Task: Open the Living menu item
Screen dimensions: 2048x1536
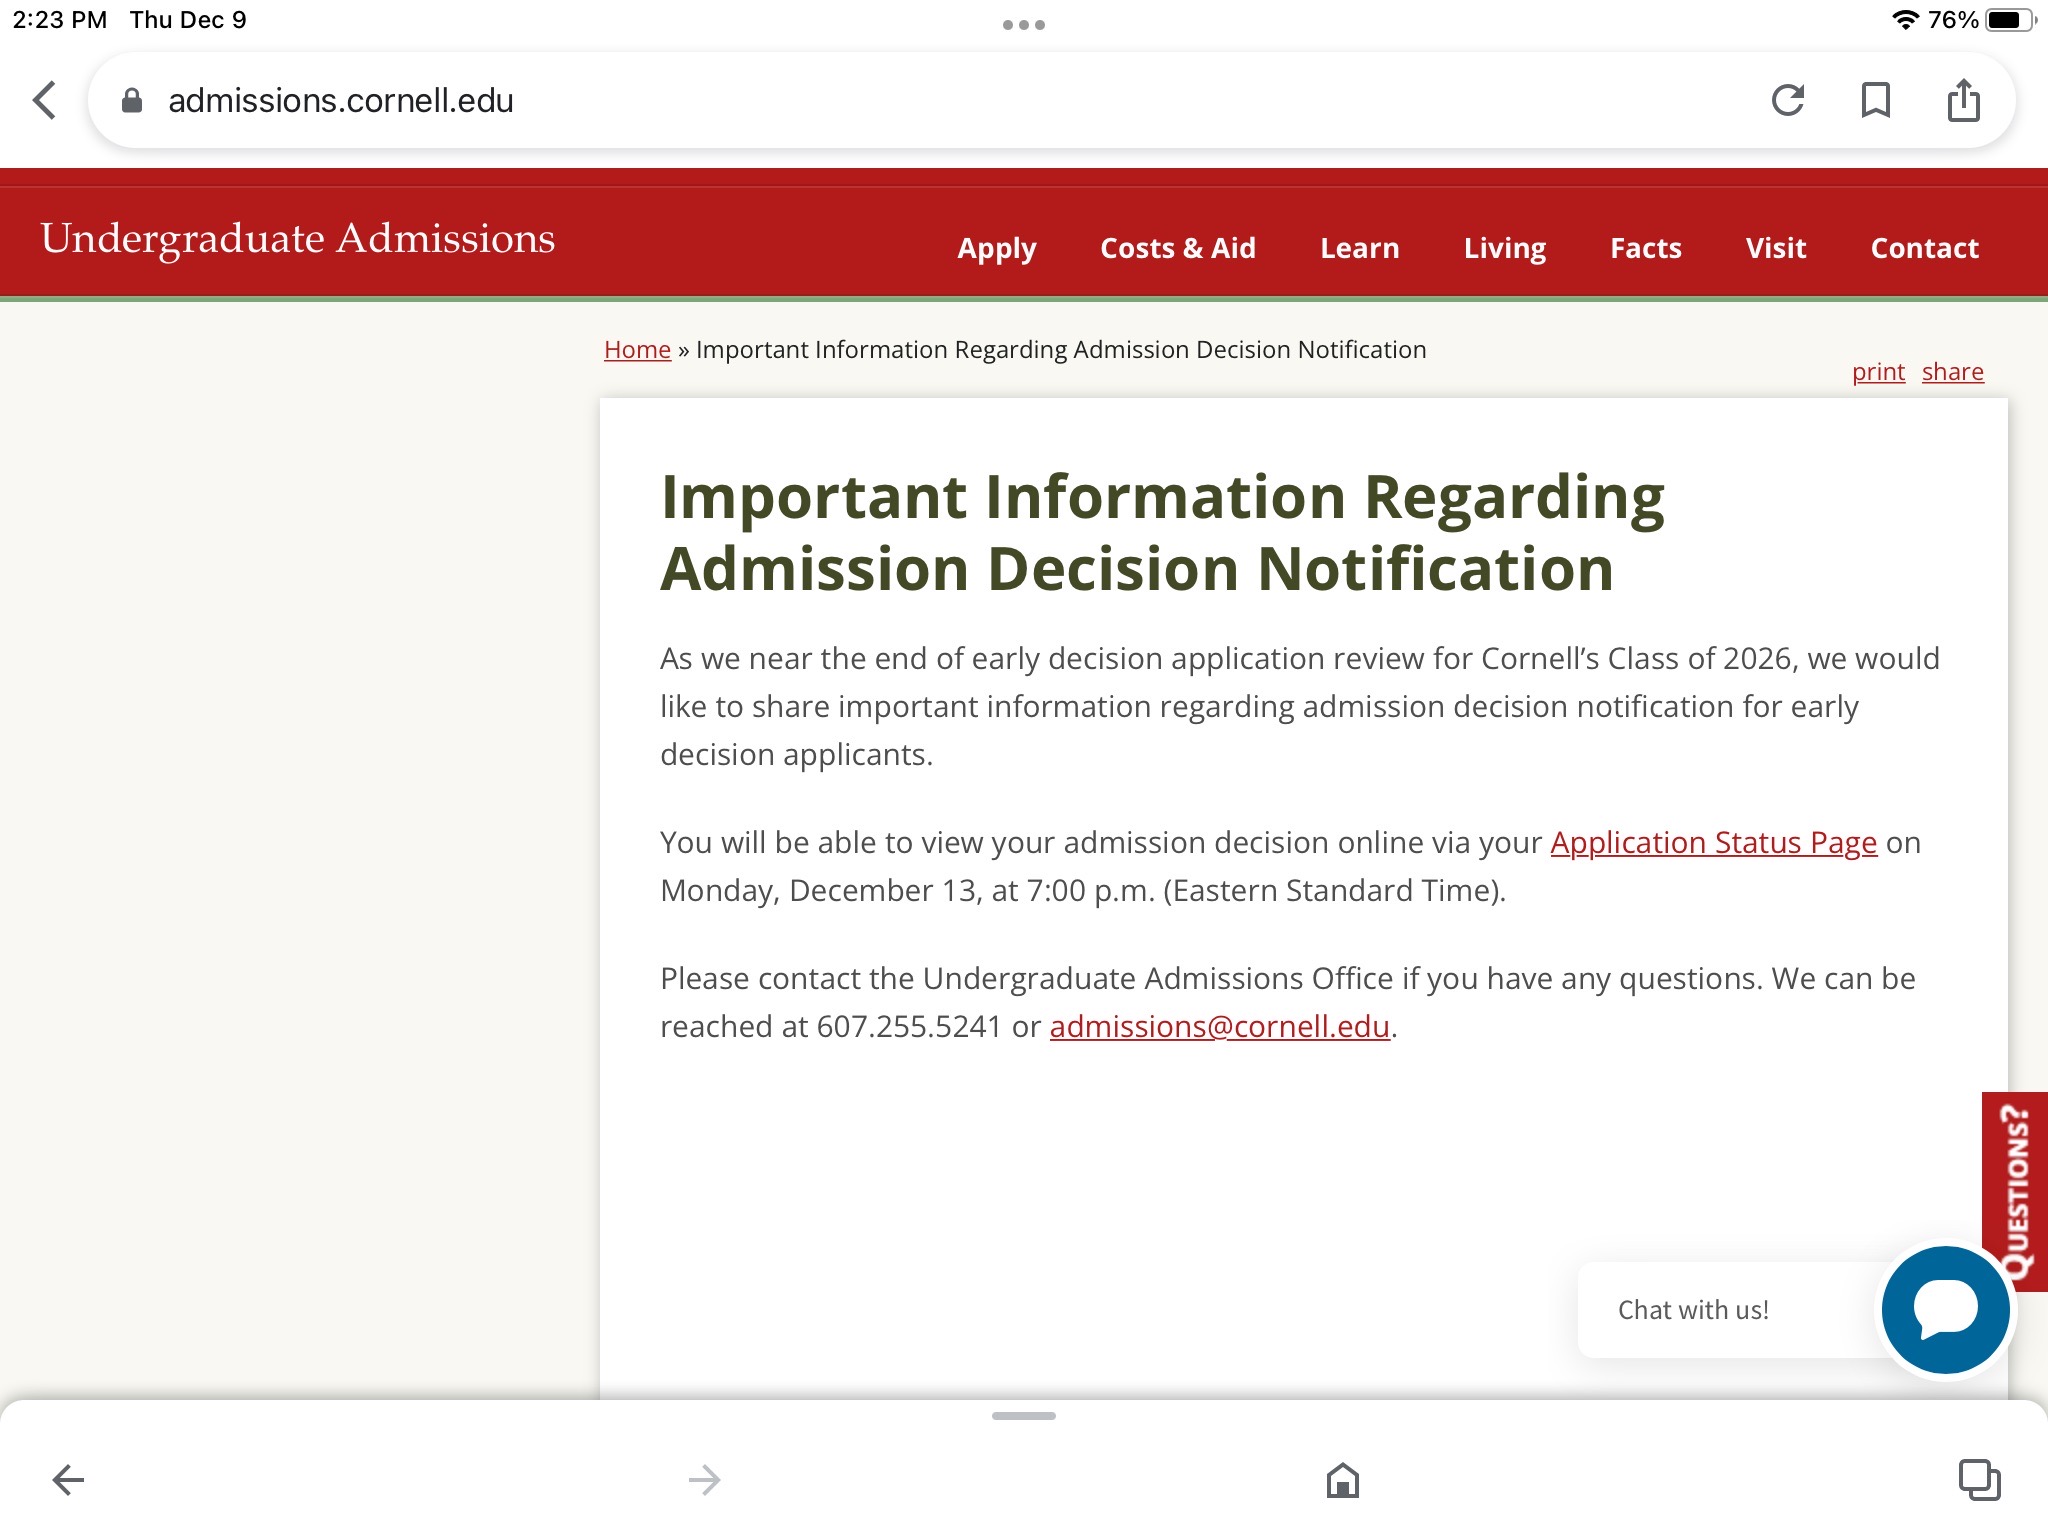Action: 1504,248
